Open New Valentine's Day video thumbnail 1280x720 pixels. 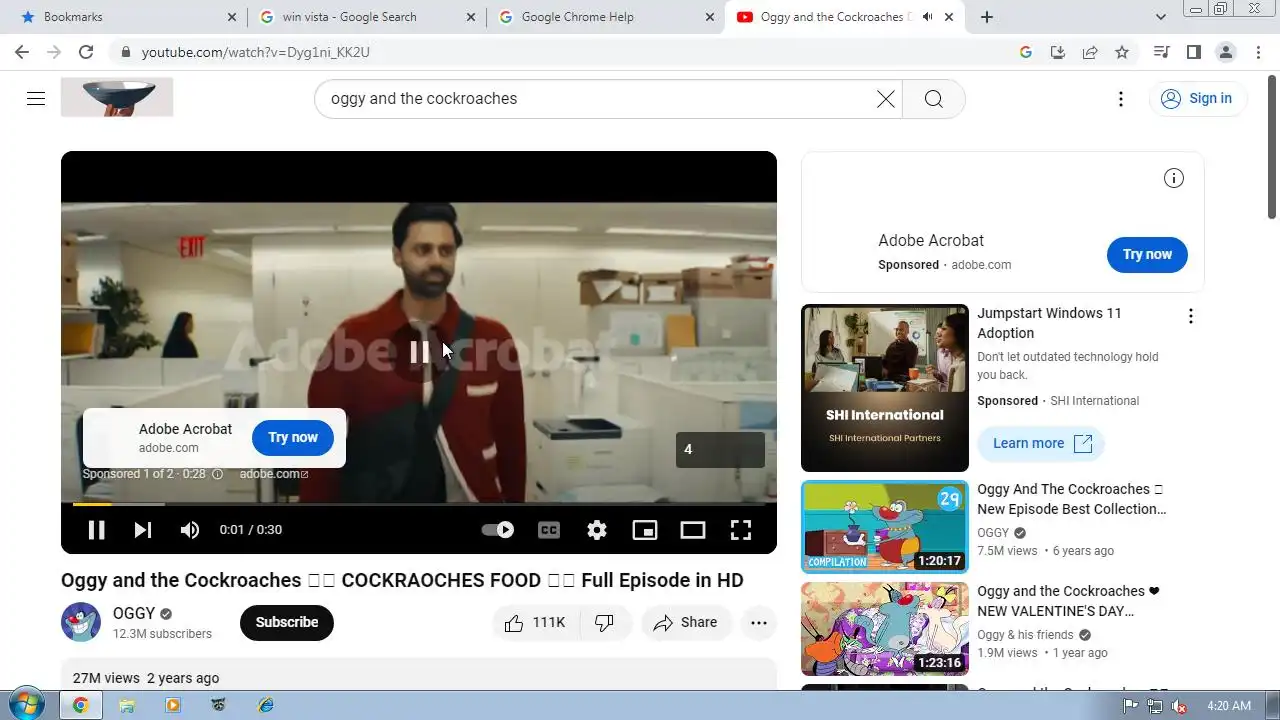click(885, 629)
